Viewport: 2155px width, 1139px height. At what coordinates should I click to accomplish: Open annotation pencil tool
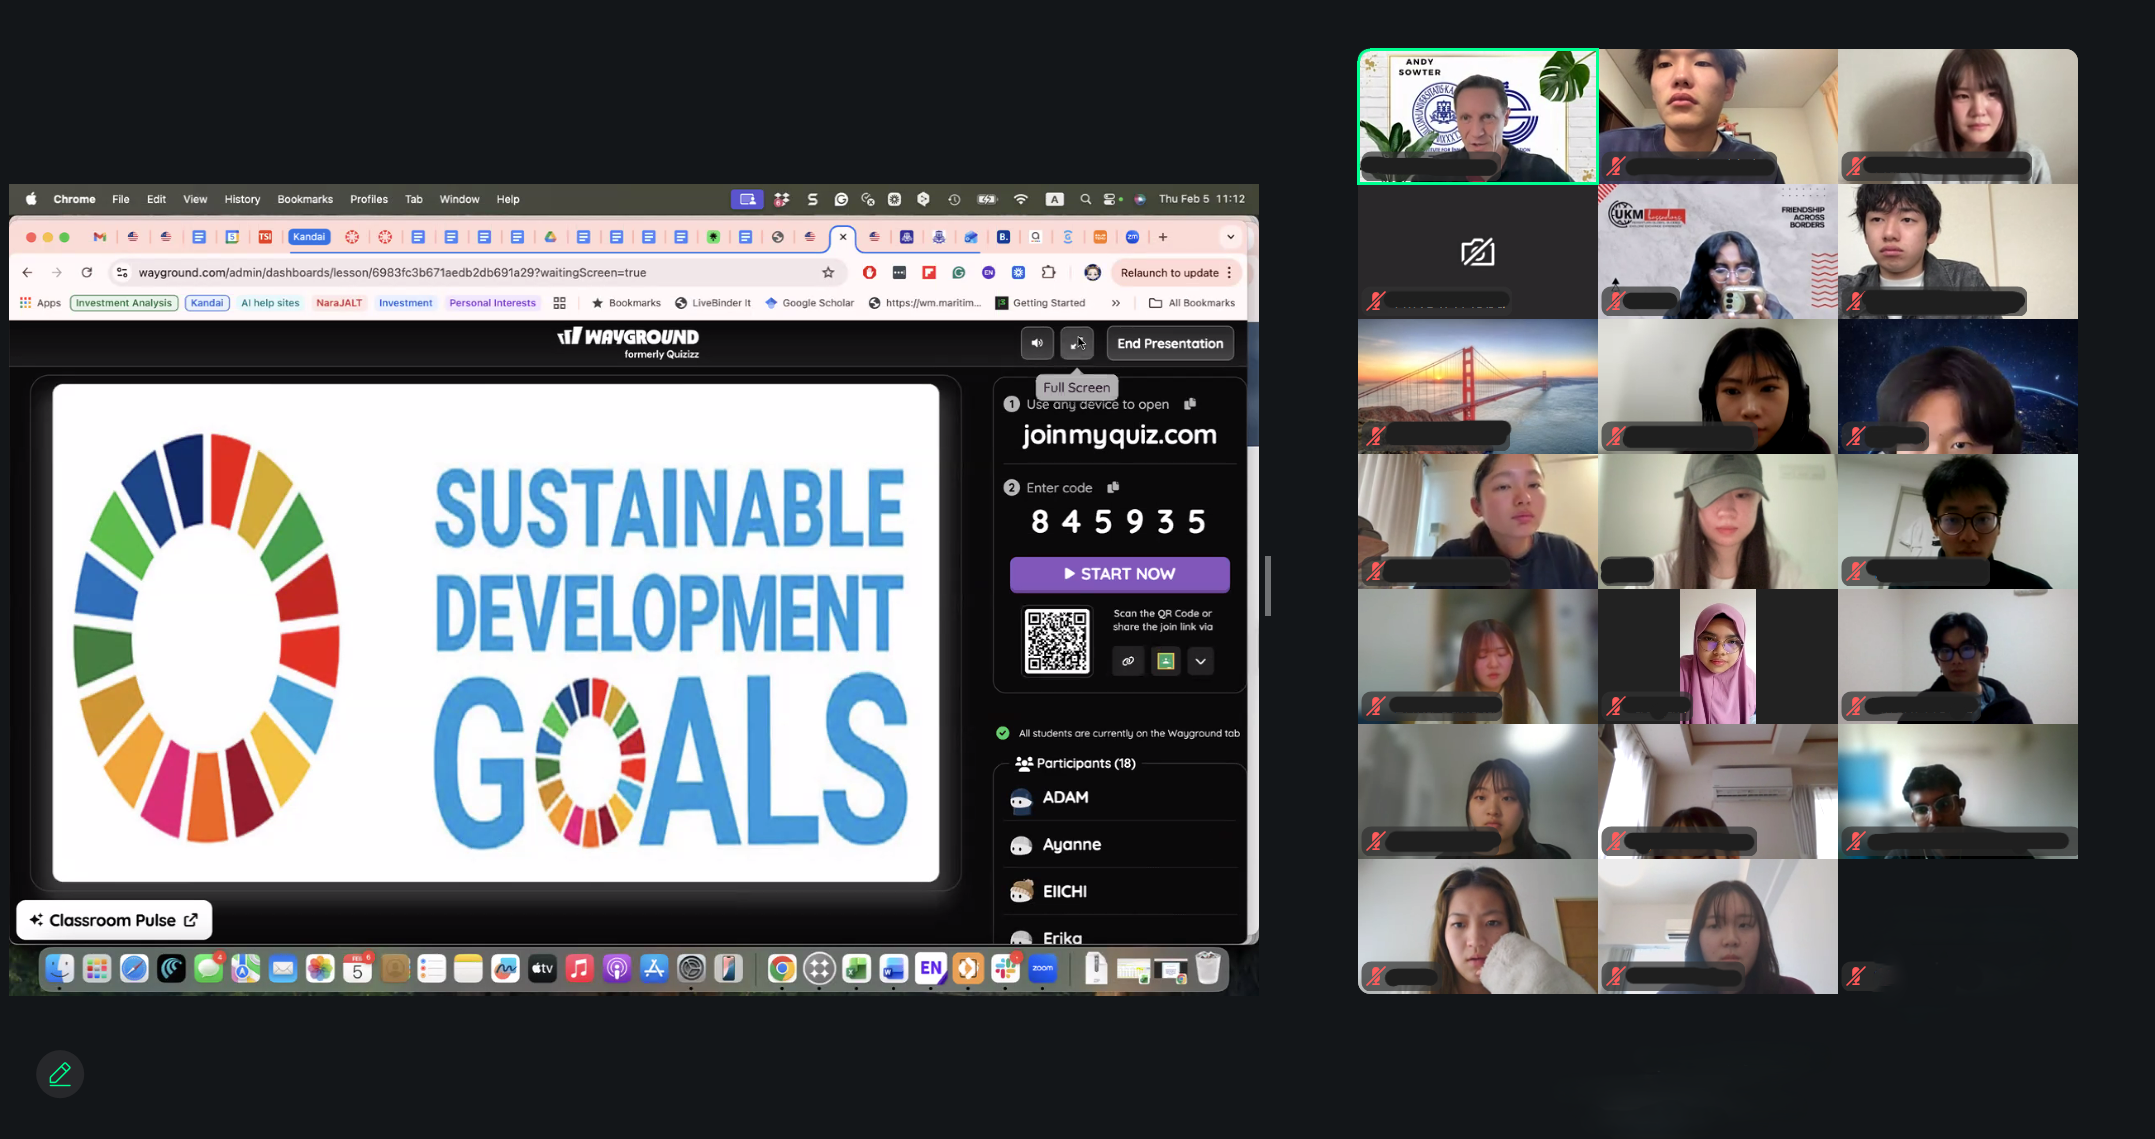pos(60,1074)
